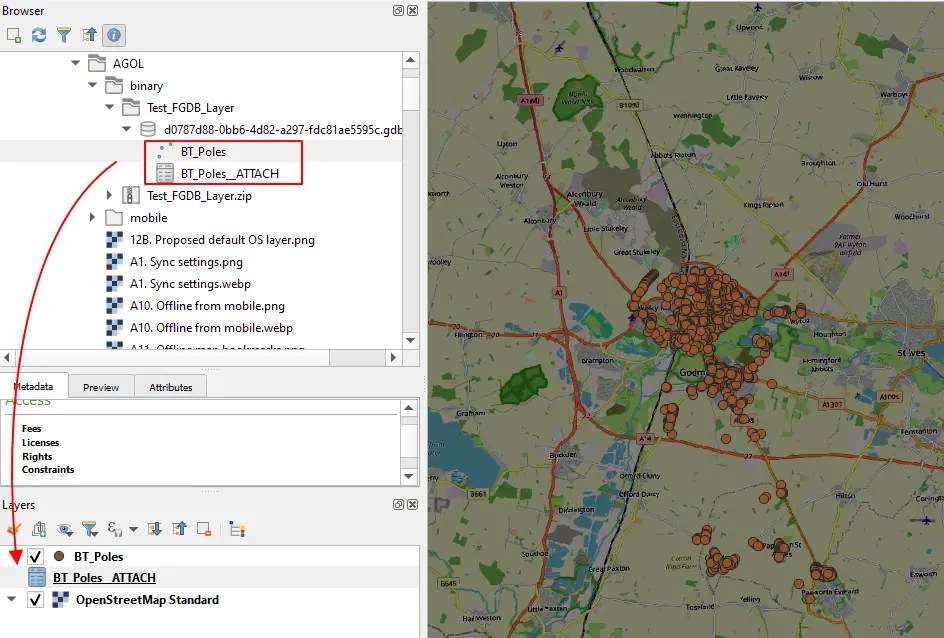Click the Add Group icon in Layers panel

pos(40,528)
